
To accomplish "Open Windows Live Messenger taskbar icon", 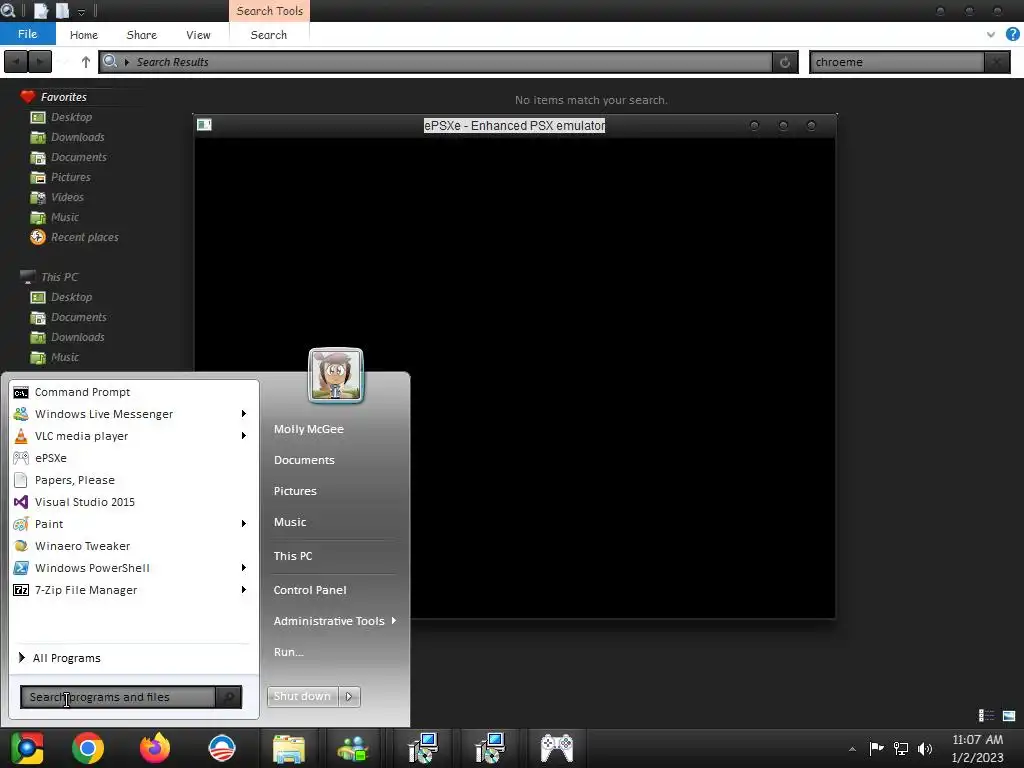I will click(x=353, y=748).
